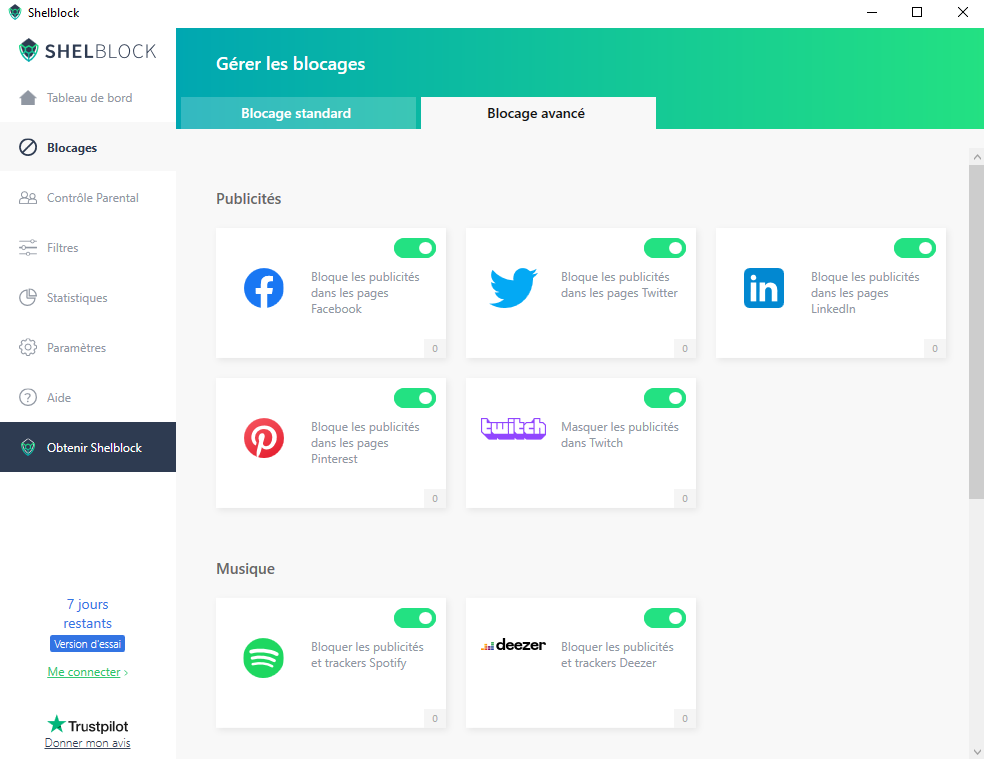984x759 pixels.
Task: Minimize the Shelblock window
Action: tap(872, 13)
